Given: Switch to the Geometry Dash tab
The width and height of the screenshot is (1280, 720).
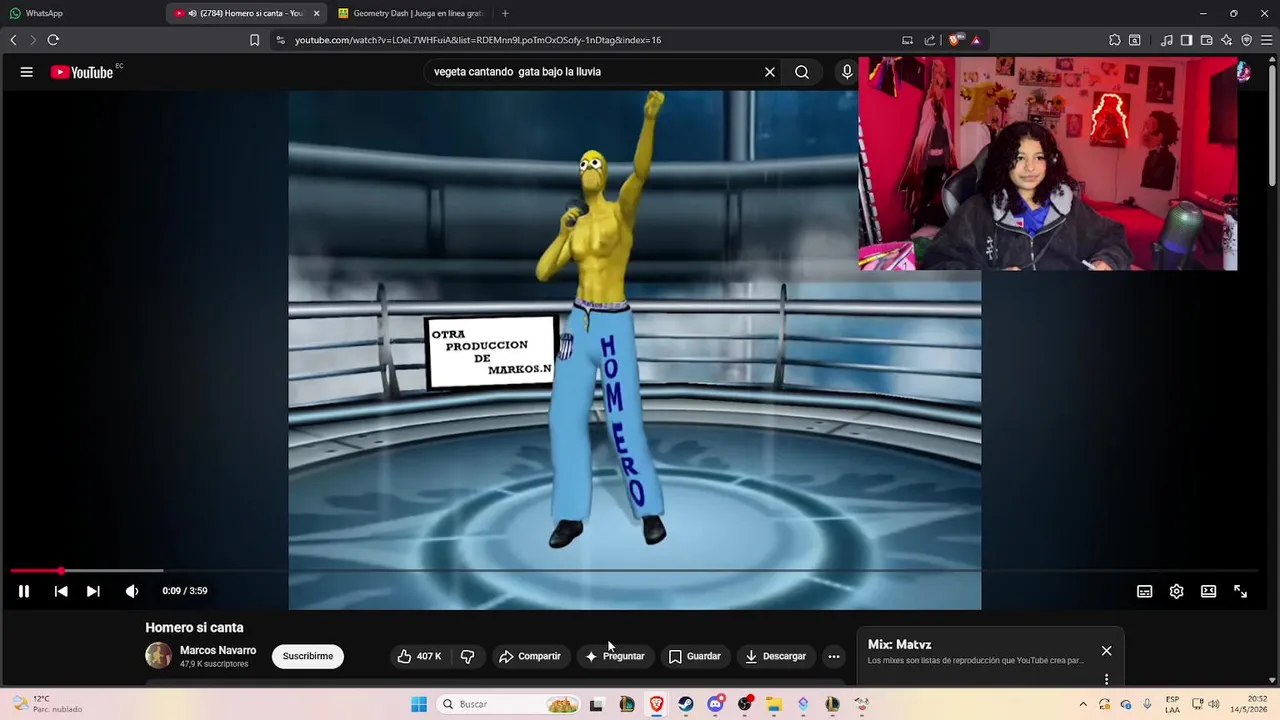Looking at the screenshot, I should click(x=410, y=13).
